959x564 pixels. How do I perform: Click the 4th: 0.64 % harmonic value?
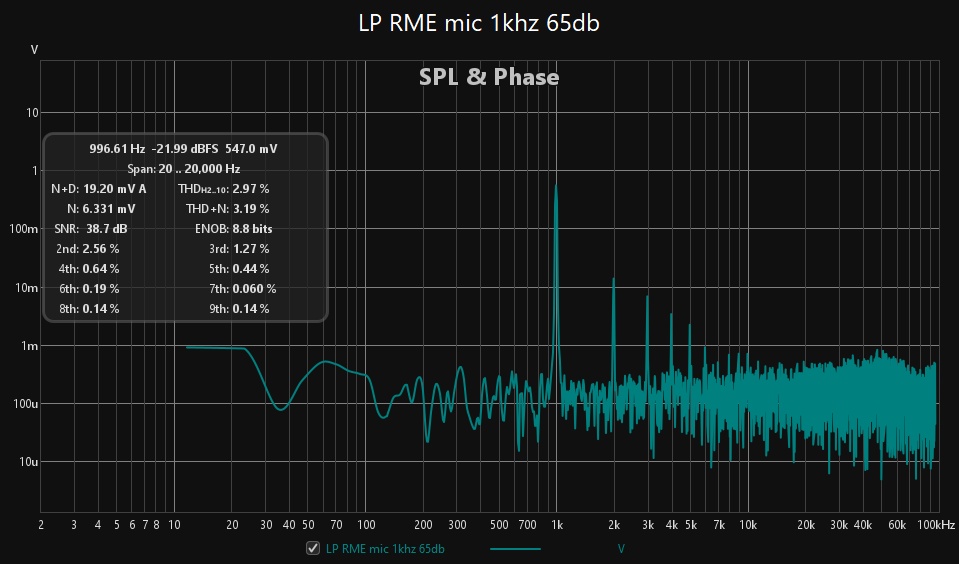tap(89, 269)
